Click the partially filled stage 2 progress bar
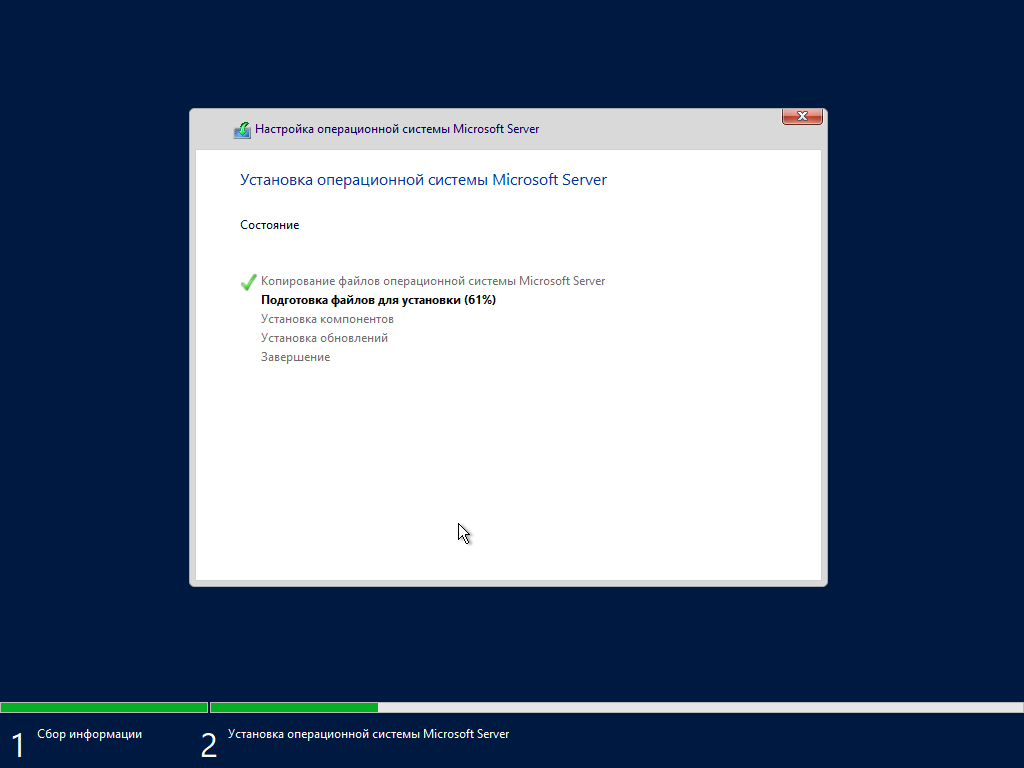The image size is (1024, 768). (616, 707)
